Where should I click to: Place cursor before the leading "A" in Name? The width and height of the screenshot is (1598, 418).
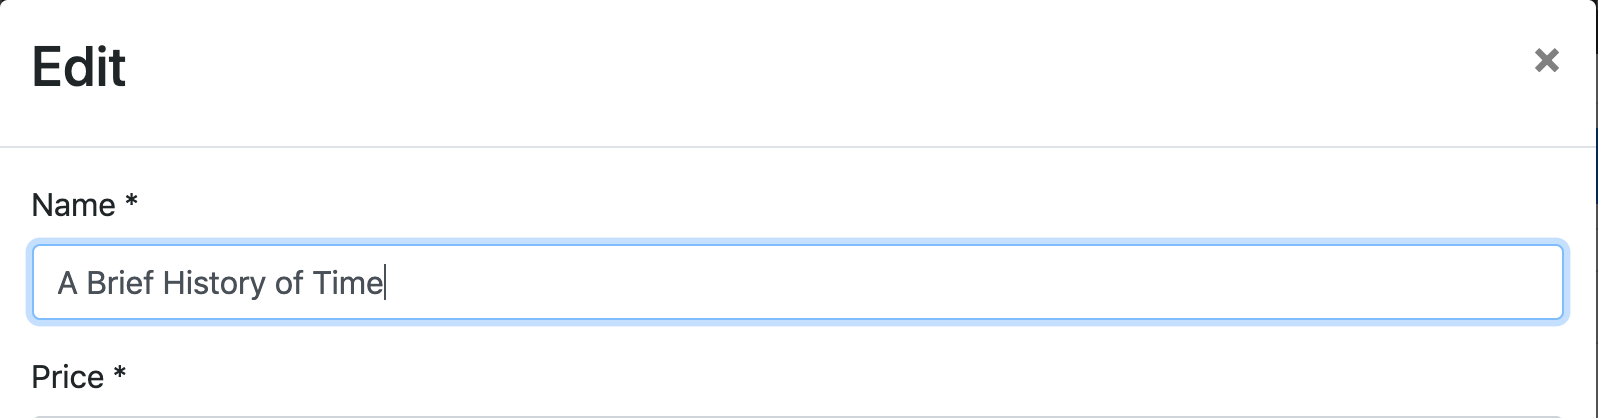(58, 283)
